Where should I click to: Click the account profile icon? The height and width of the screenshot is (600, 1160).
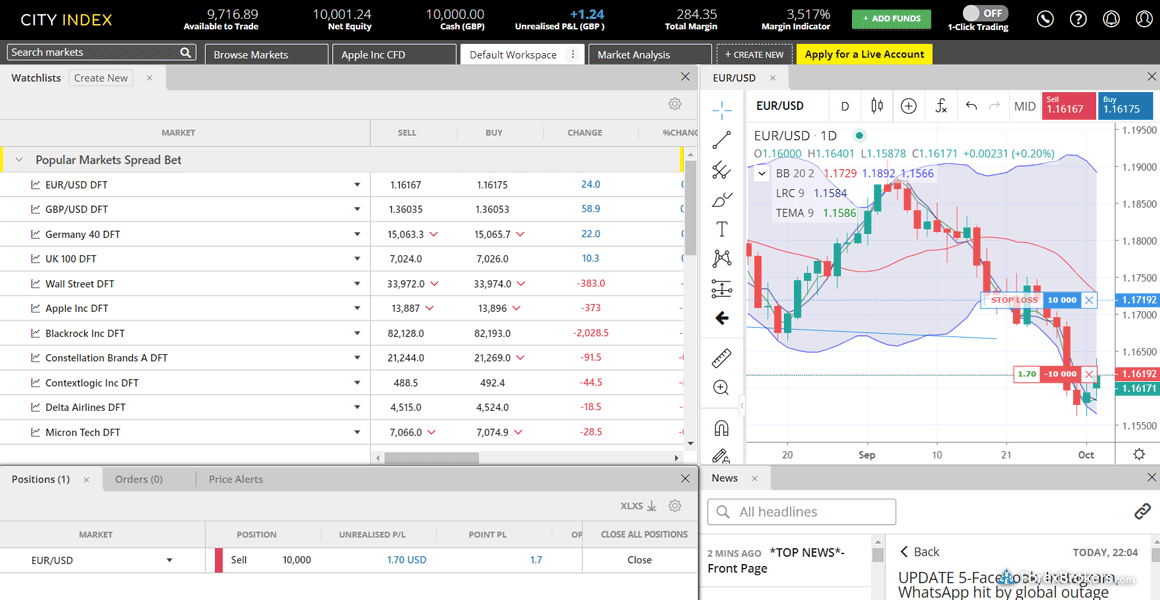pyautogui.click(x=1145, y=18)
